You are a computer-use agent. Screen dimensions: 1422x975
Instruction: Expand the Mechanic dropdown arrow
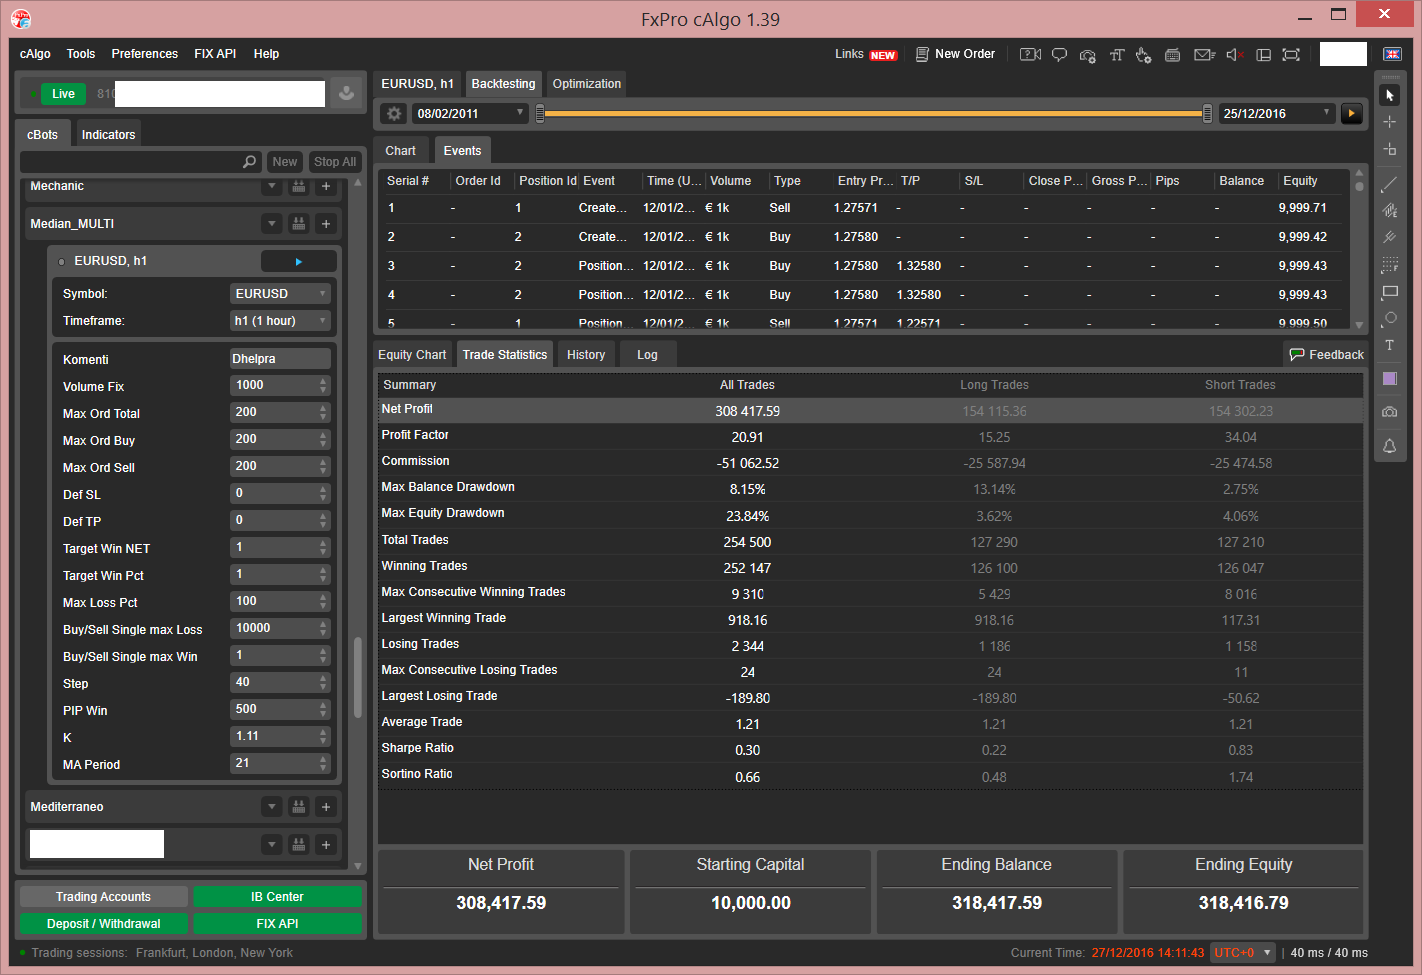click(271, 187)
